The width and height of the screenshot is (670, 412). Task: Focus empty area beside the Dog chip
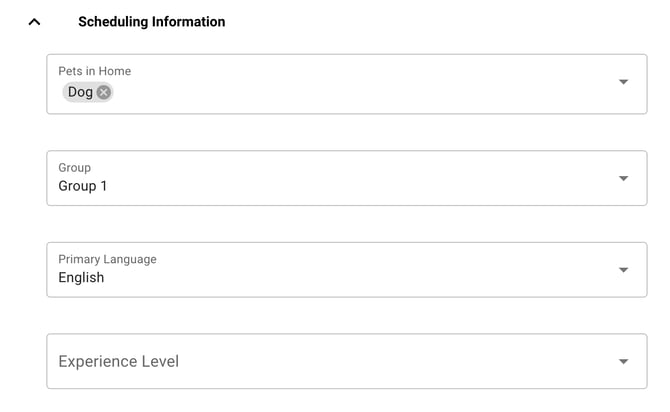click(350, 92)
